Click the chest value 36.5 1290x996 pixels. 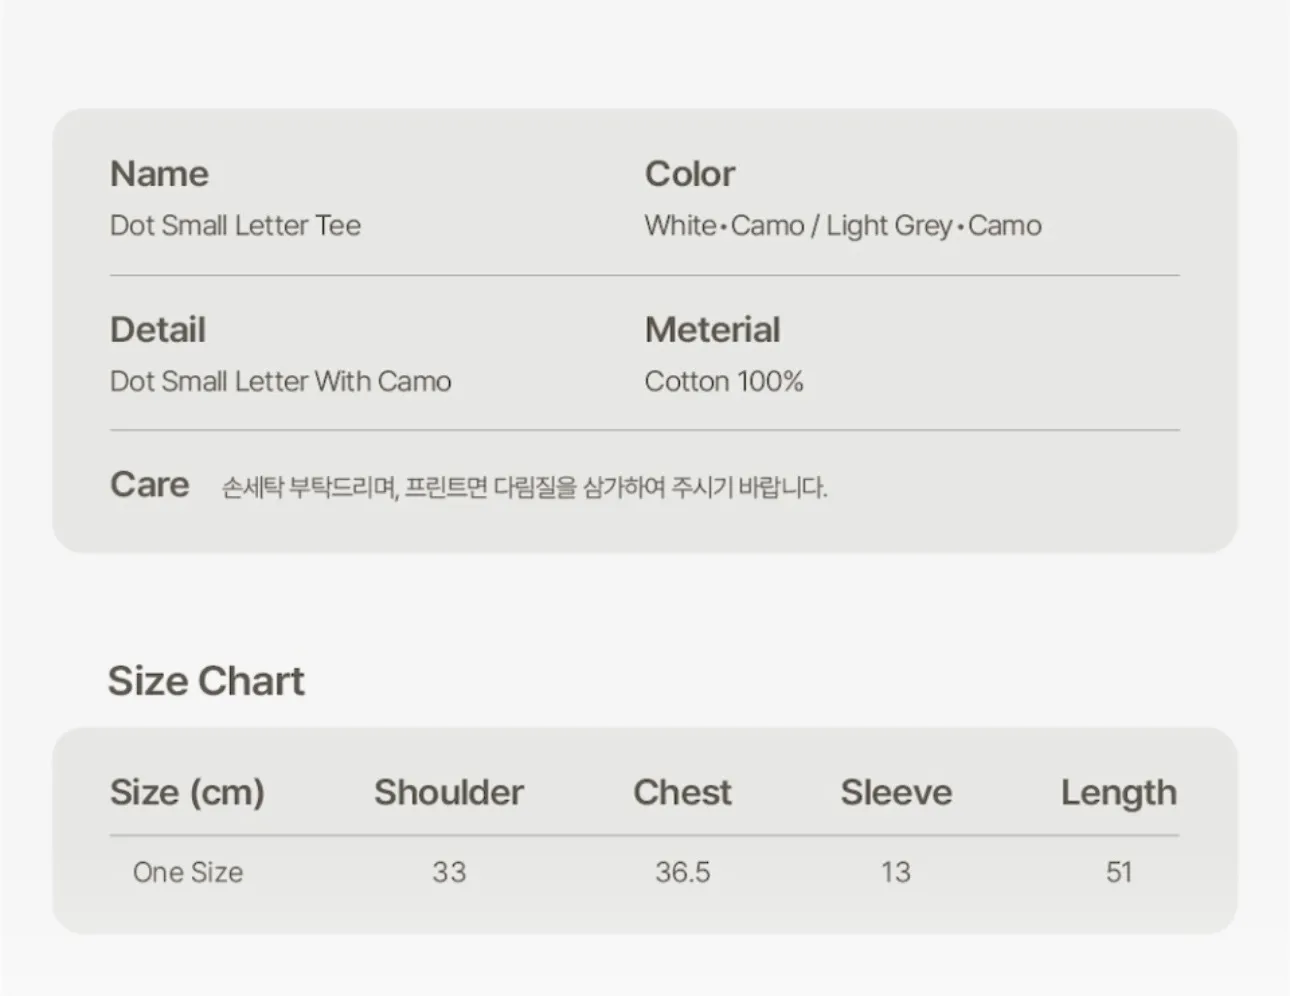pyautogui.click(x=682, y=872)
